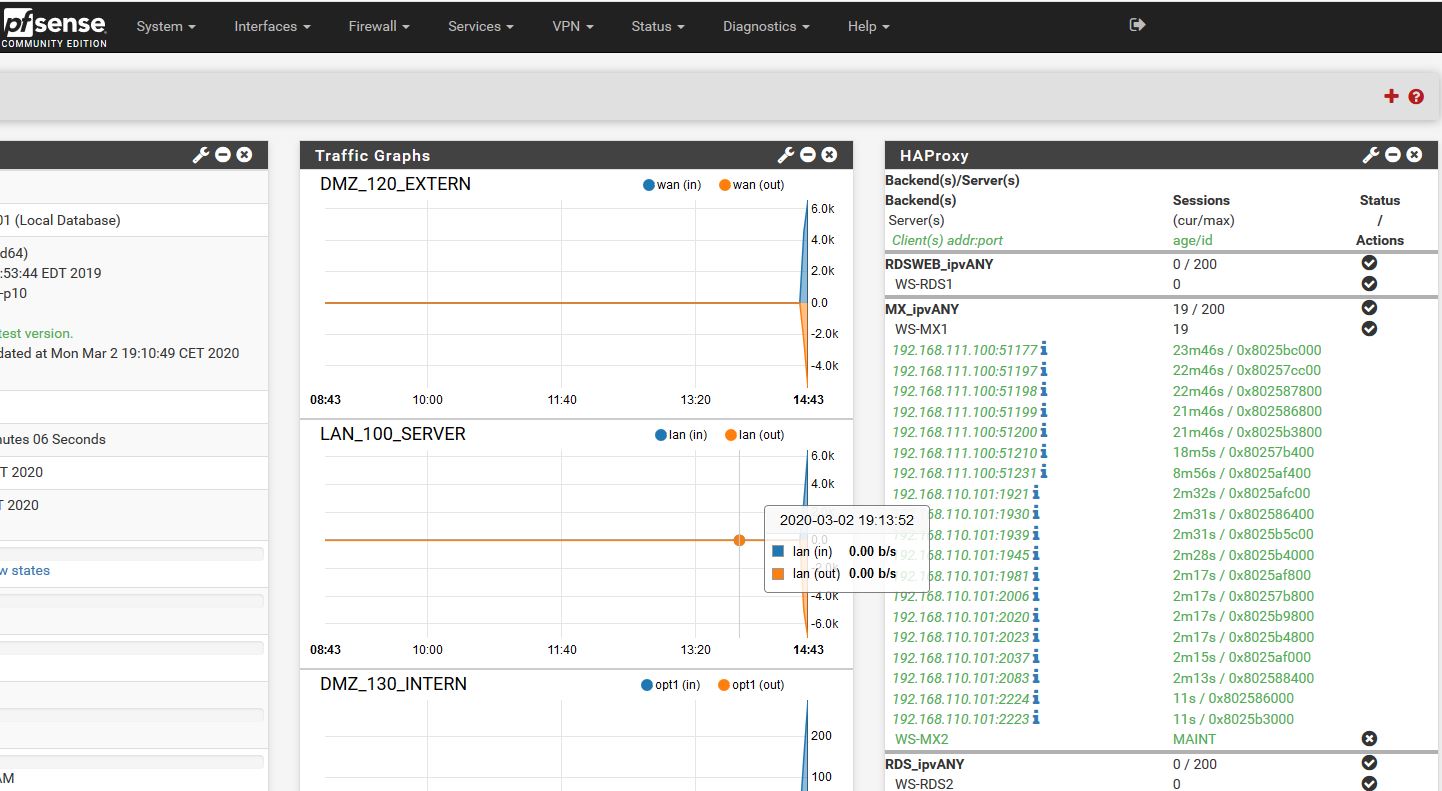The image size is (1442, 791).
Task: Open settings wrench of System Information widget
Action: 201,155
